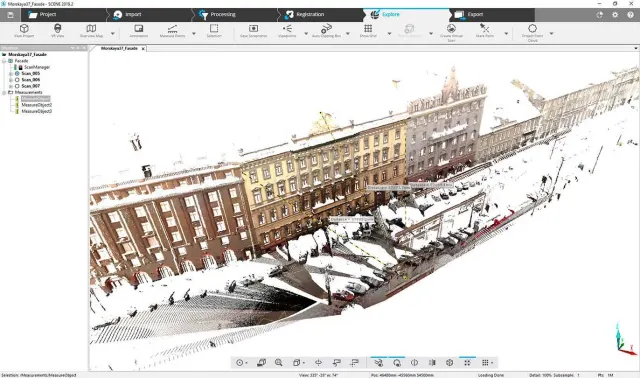Open the Mark Point dropdown arrow
The width and height of the screenshot is (640, 378).
(506, 33)
